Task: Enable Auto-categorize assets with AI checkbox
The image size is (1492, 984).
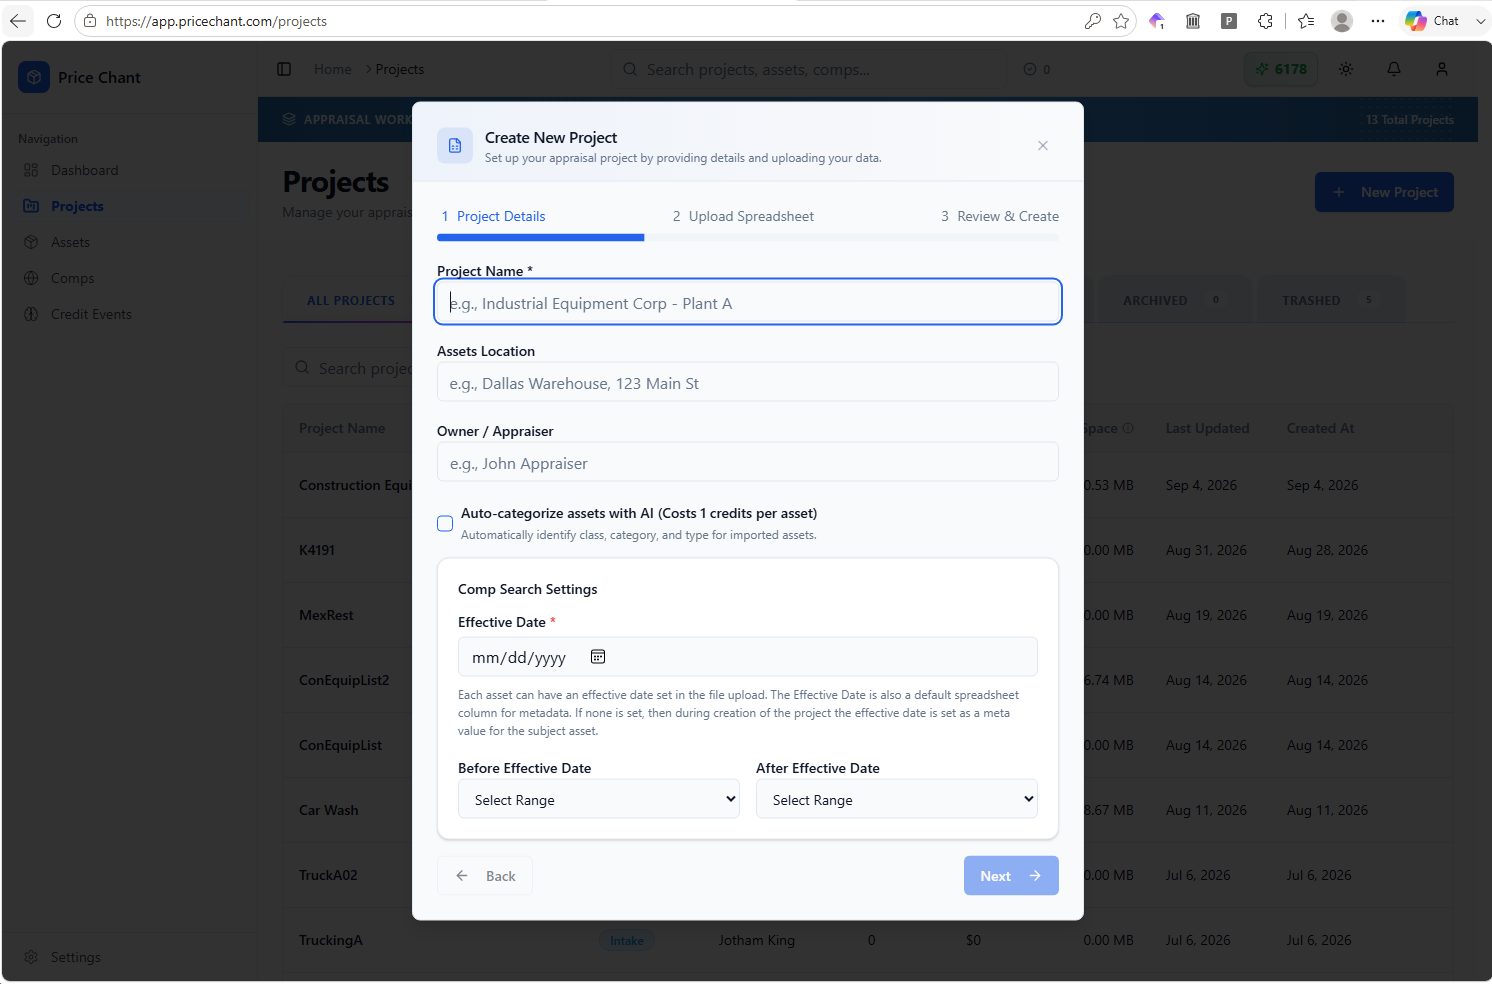Action: pos(445,523)
